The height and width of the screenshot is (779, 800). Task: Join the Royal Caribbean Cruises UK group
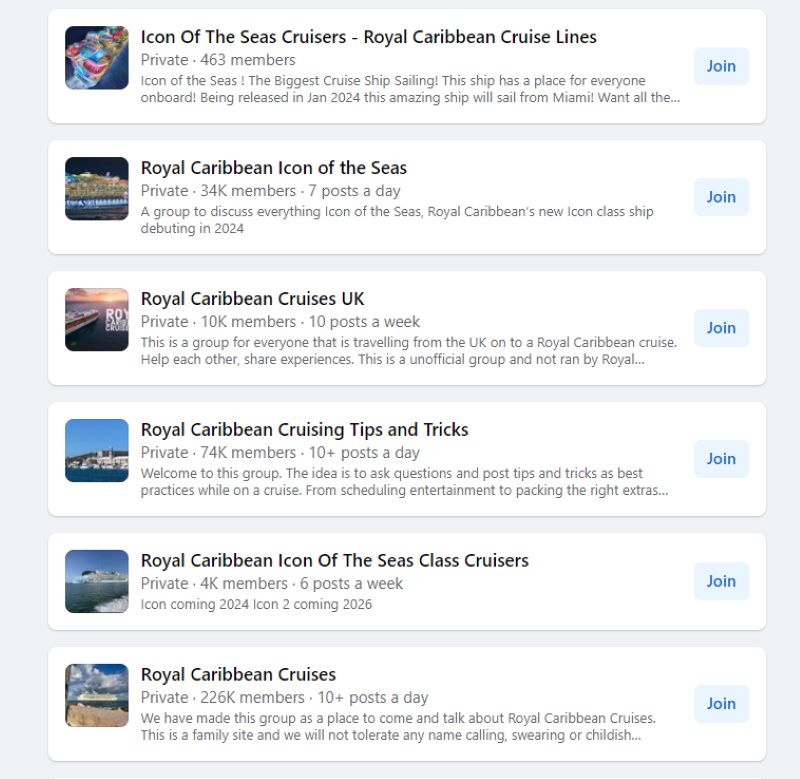pyautogui.click(x=721, y=328)
